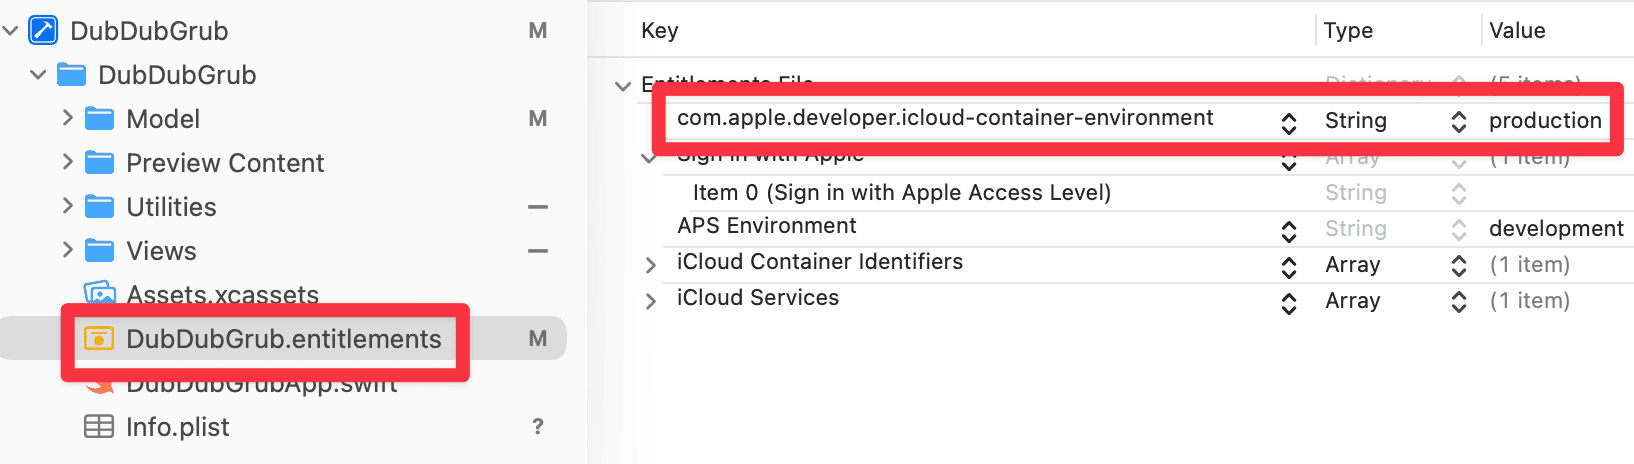The width and height of the screenshot is (1634, 464).
Task: Collapse the DubDubGrub project root chevron
Action: click(x=11, y=31)
